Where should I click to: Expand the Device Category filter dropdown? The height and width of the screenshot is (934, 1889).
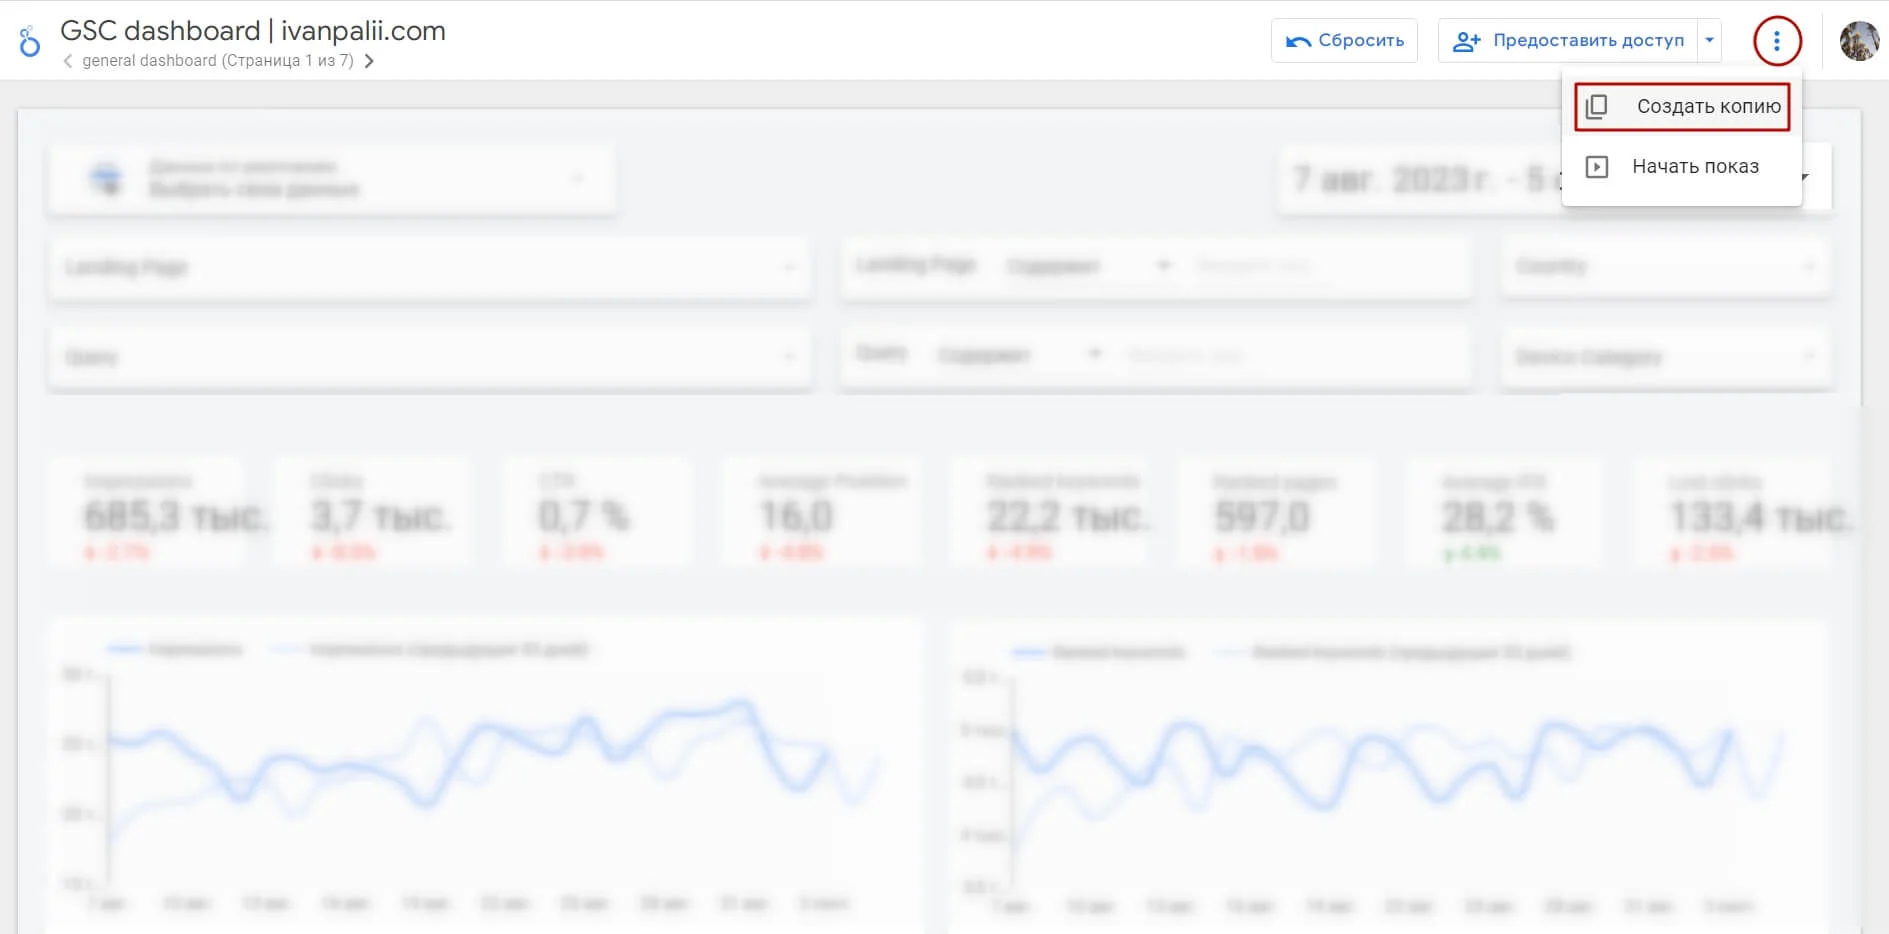[x=1665, y=357]
